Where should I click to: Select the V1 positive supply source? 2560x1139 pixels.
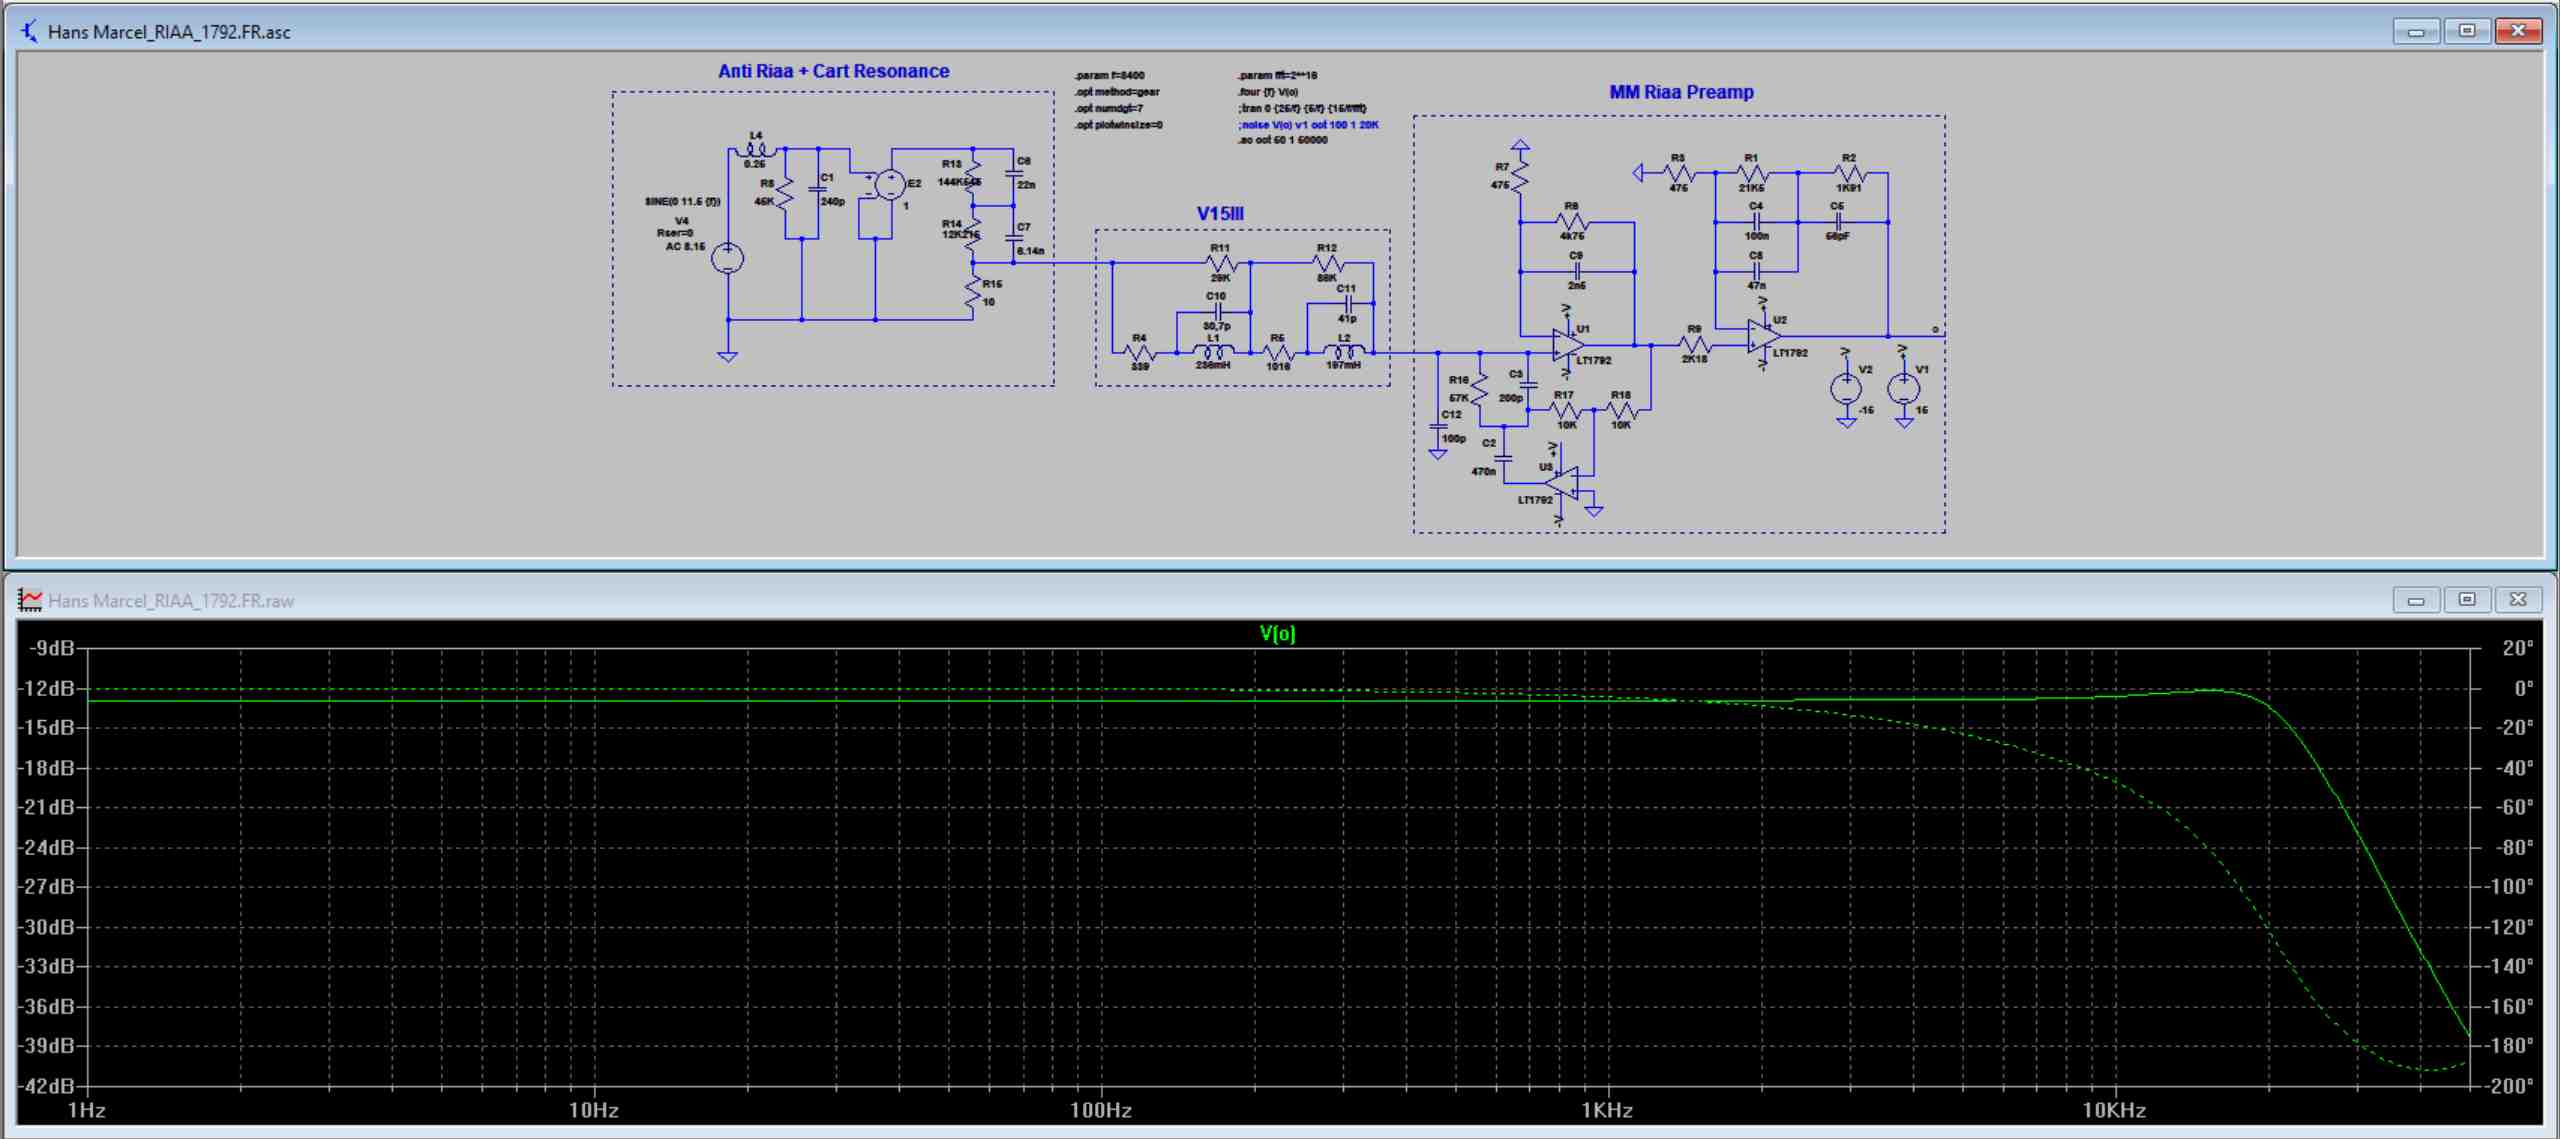(x=1903, y=388)
